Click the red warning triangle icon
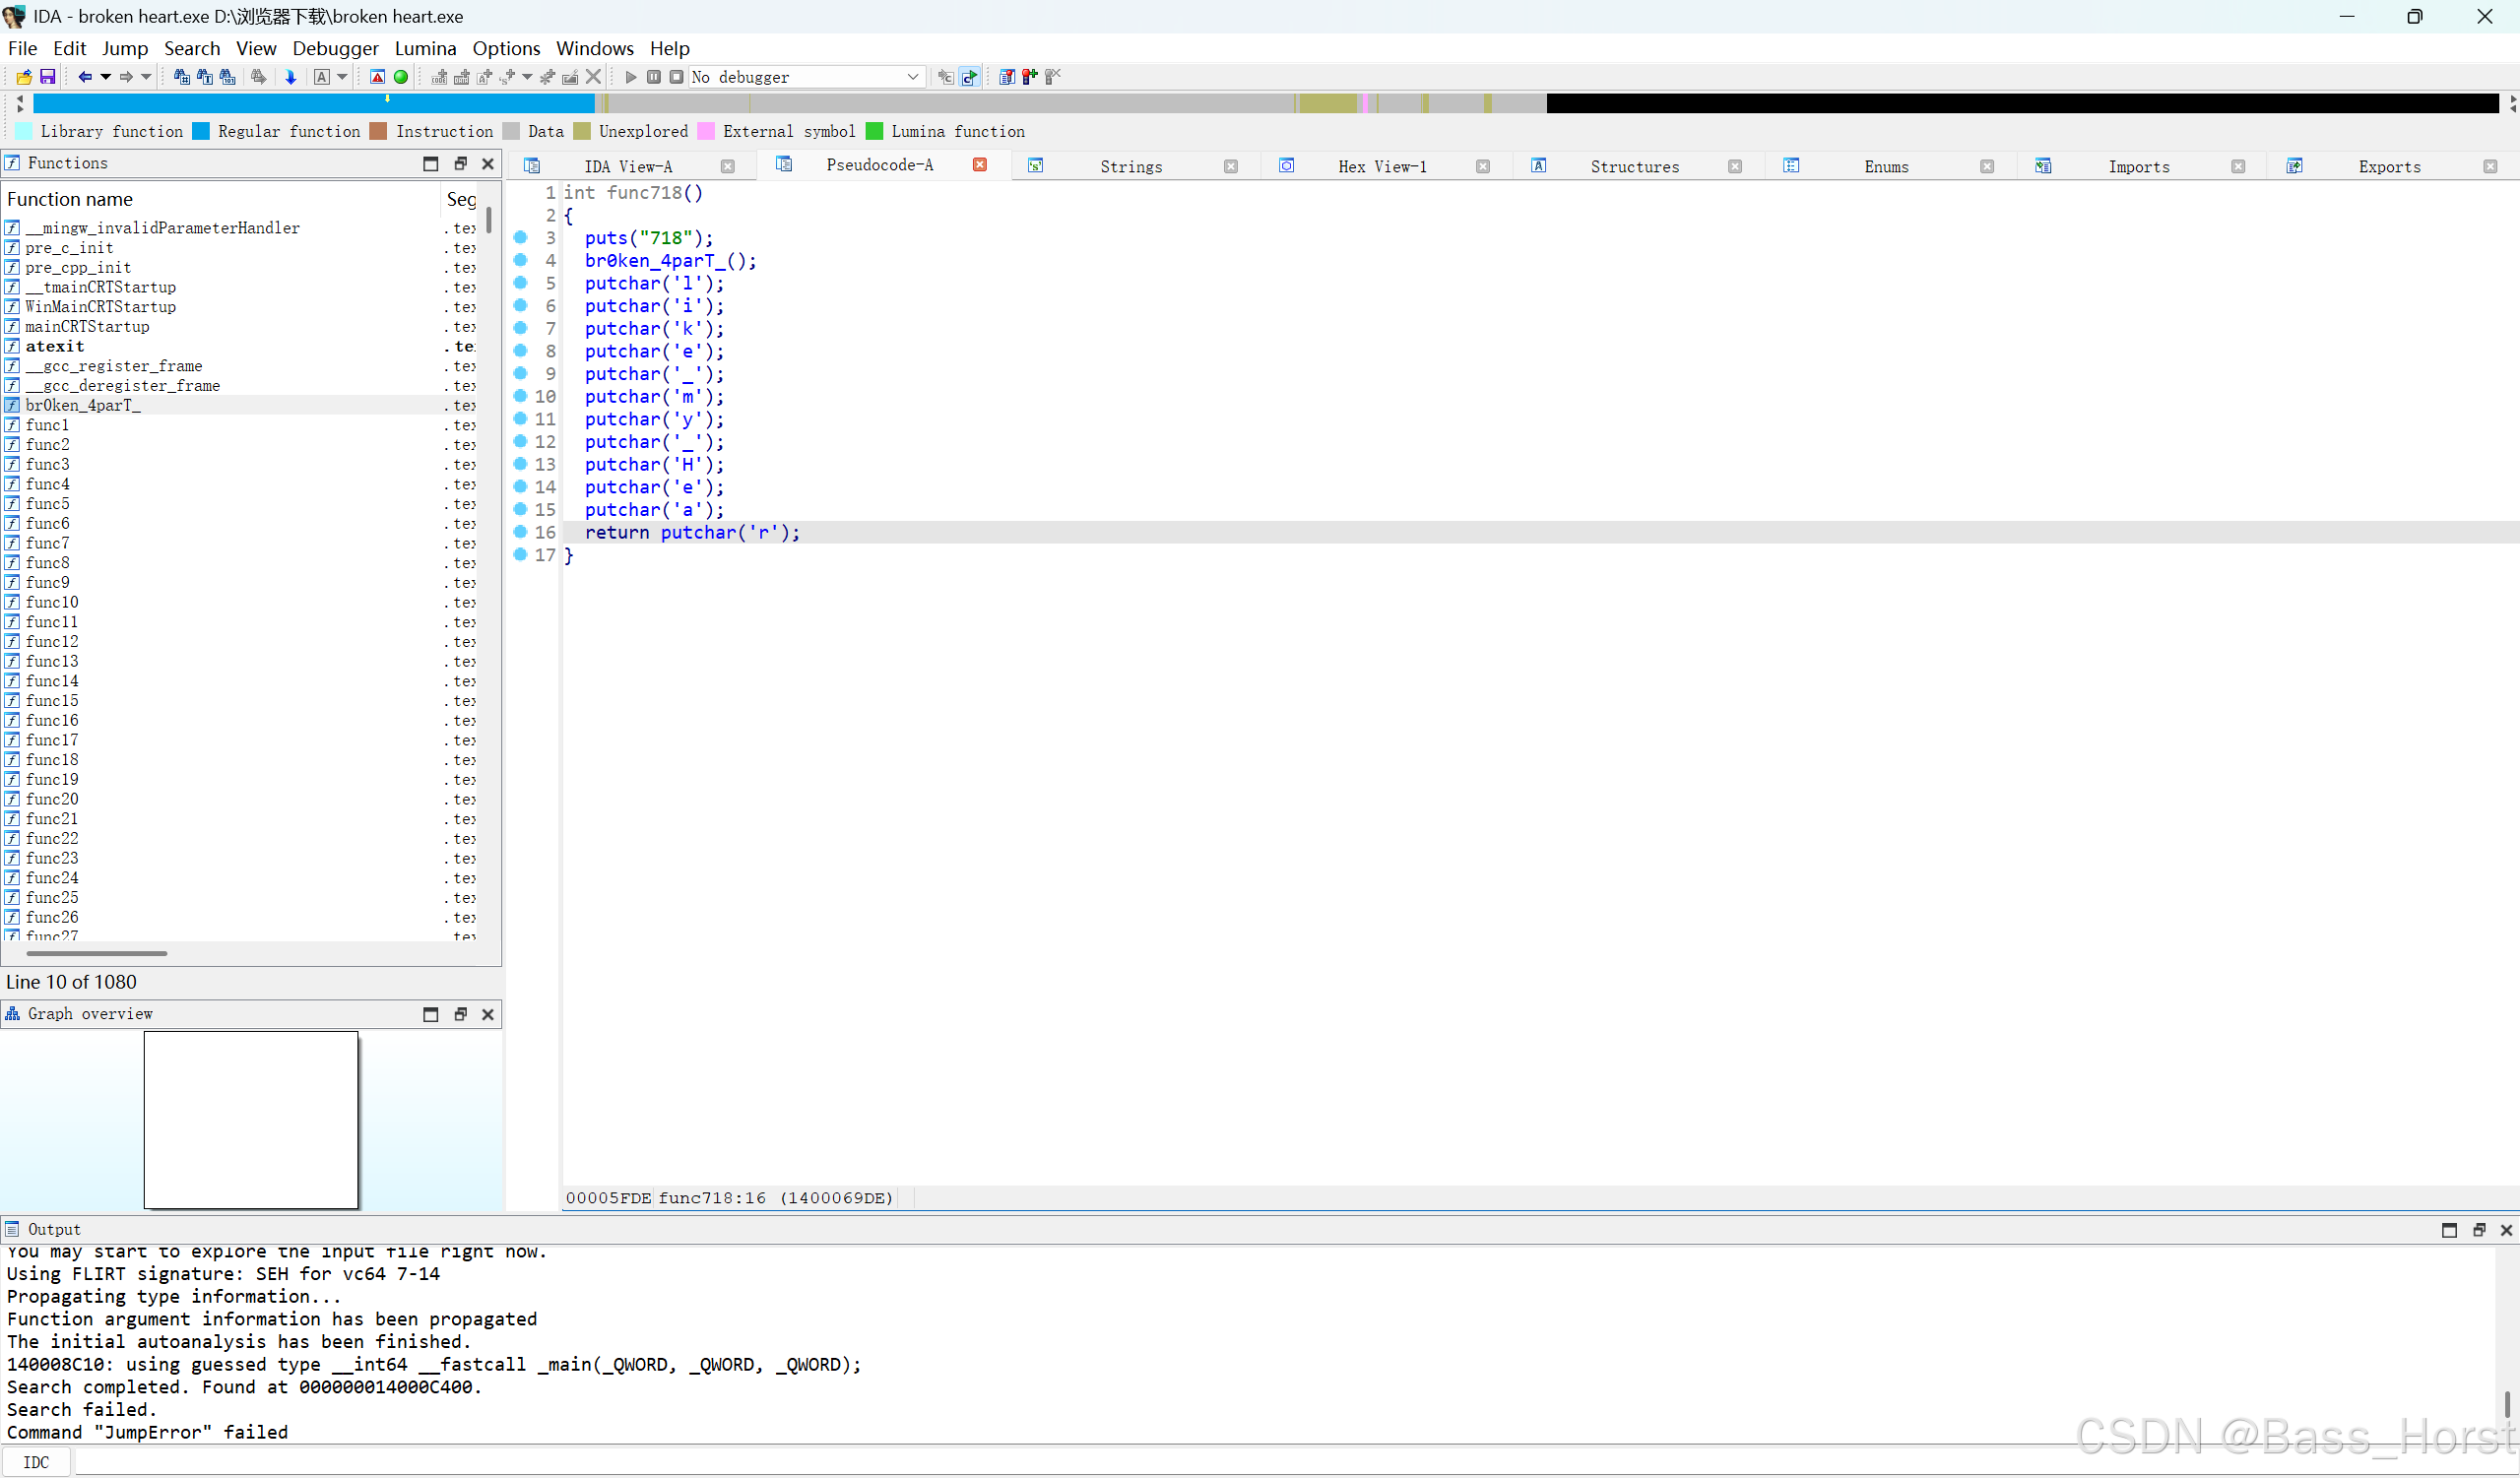Image resolution: width=2520 pixels, height=1478 pixels. tap(377, 77)
